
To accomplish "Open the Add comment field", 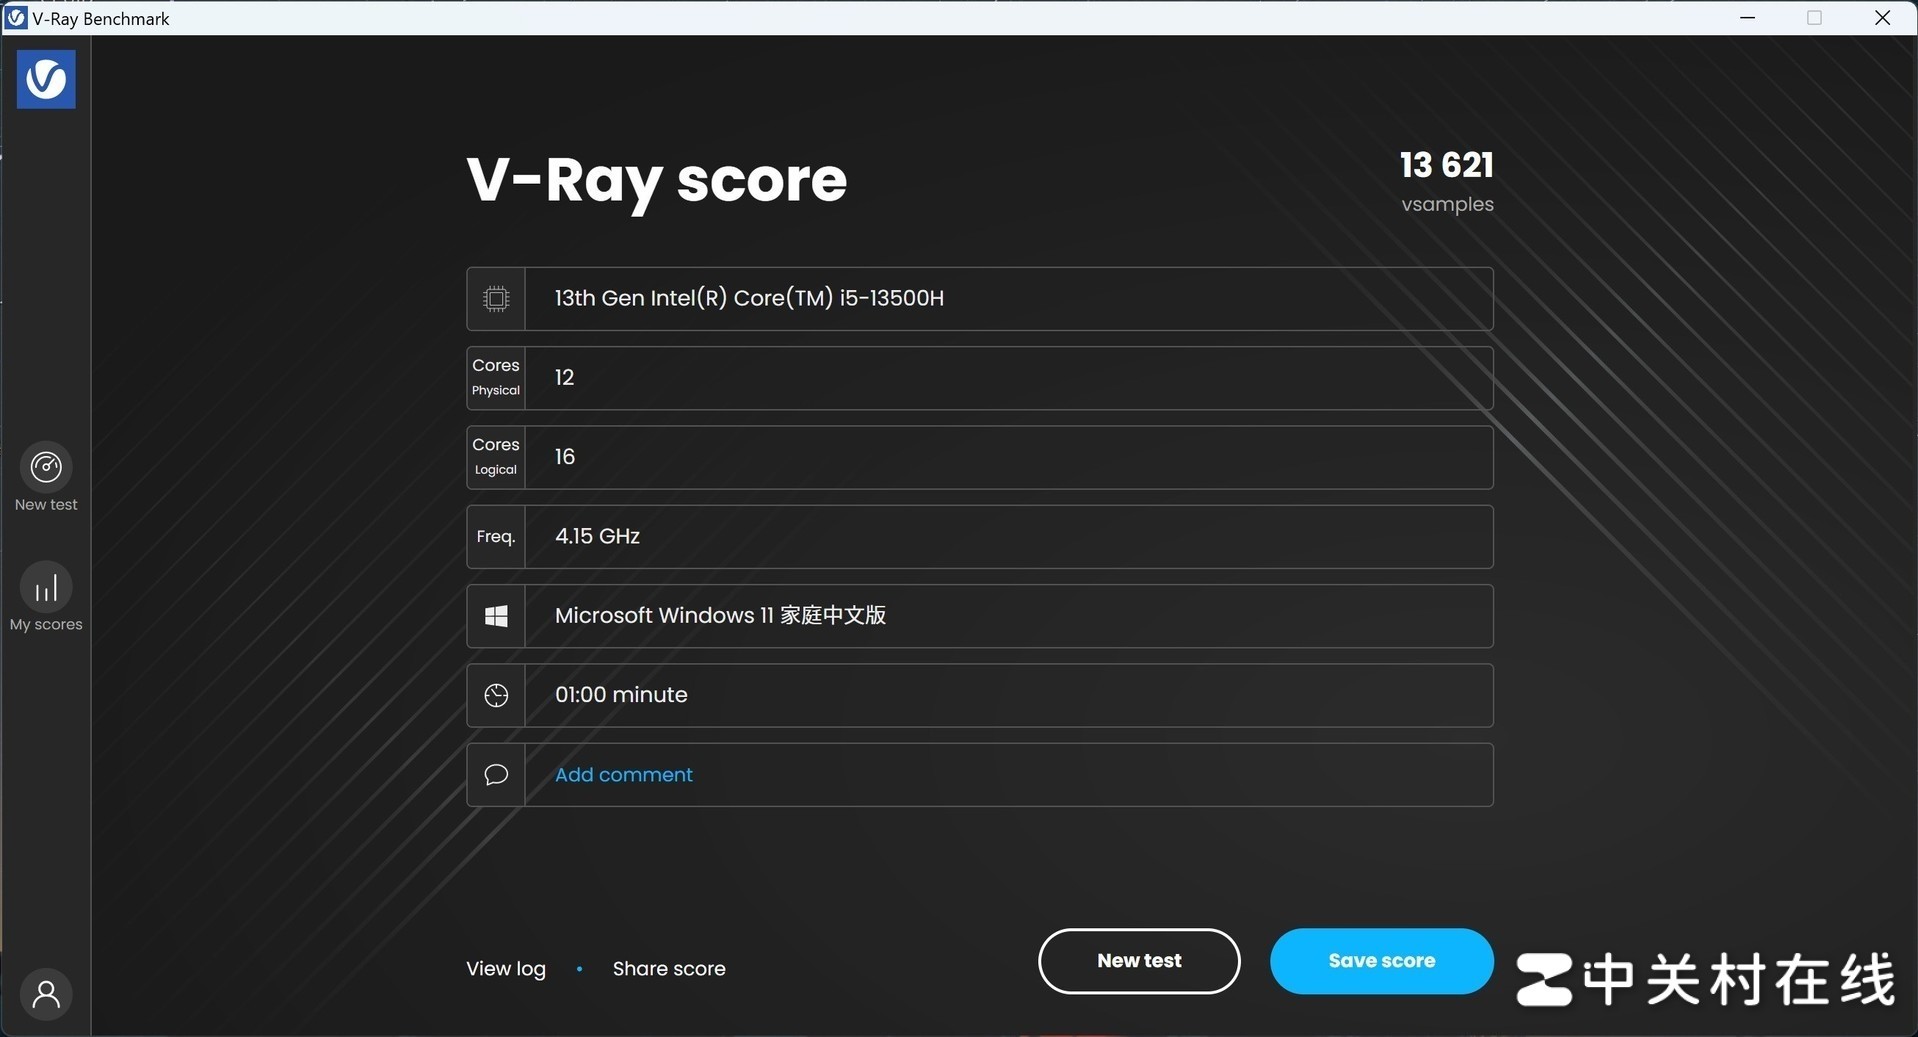I will (623, 774).
